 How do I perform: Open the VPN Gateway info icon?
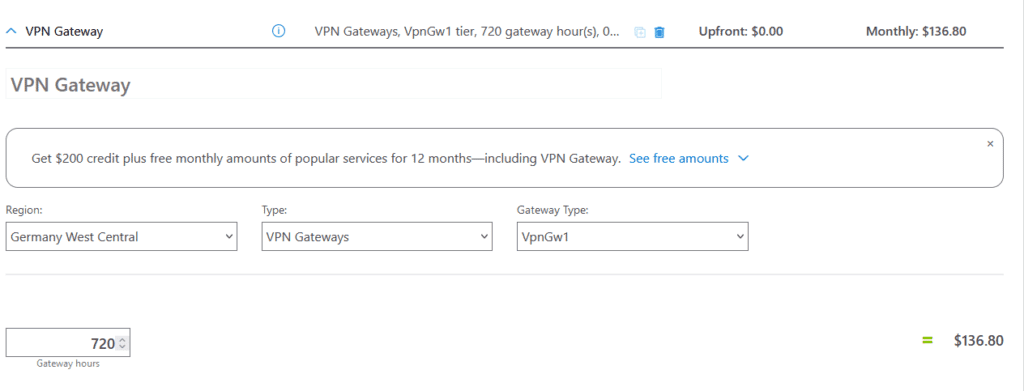point(278,31)
